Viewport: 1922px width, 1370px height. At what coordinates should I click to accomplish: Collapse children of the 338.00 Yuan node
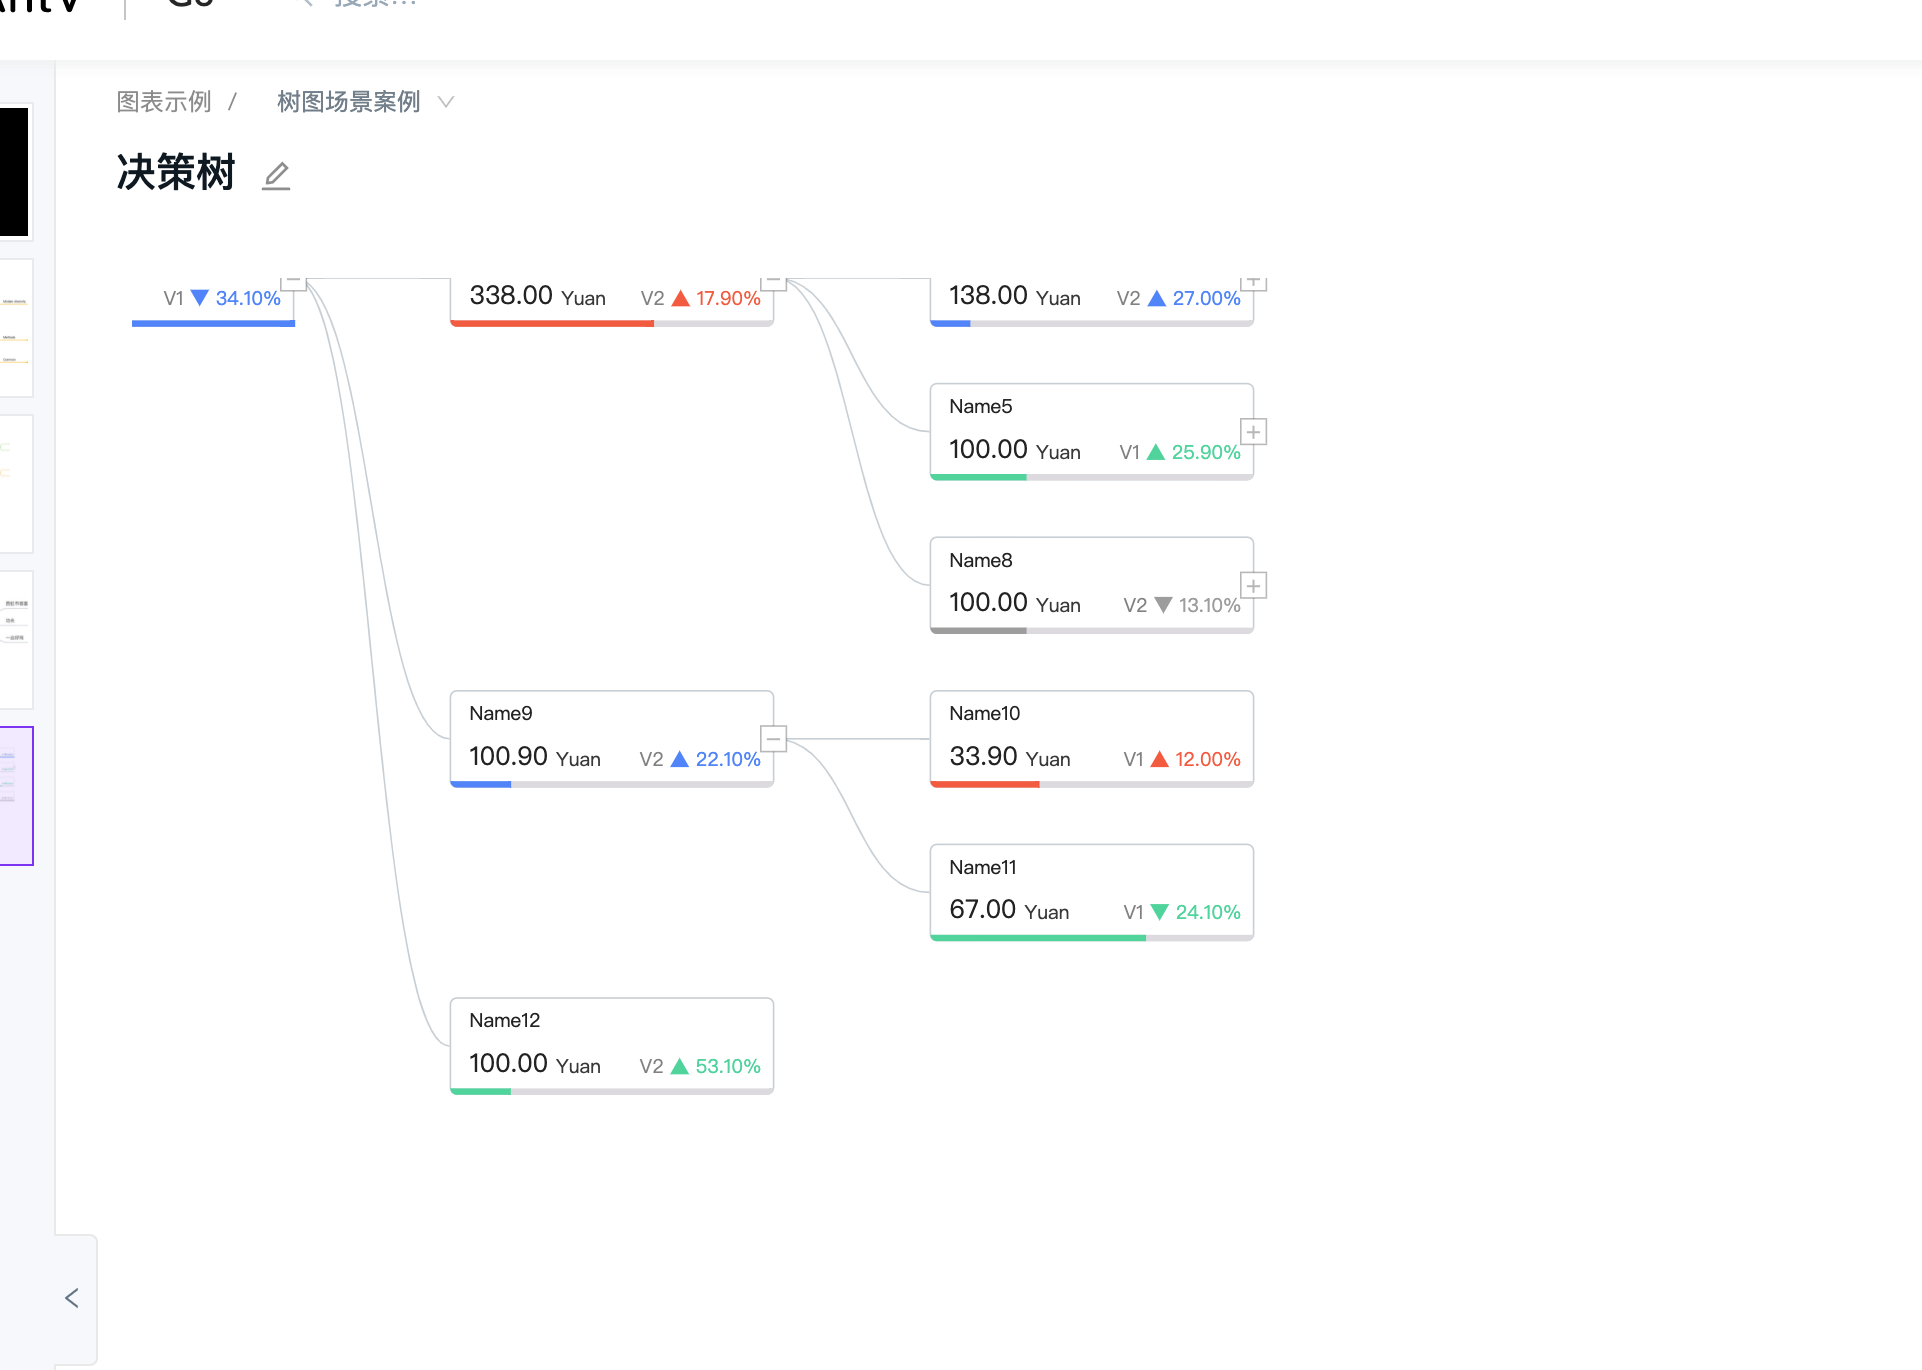pos(775,282)
